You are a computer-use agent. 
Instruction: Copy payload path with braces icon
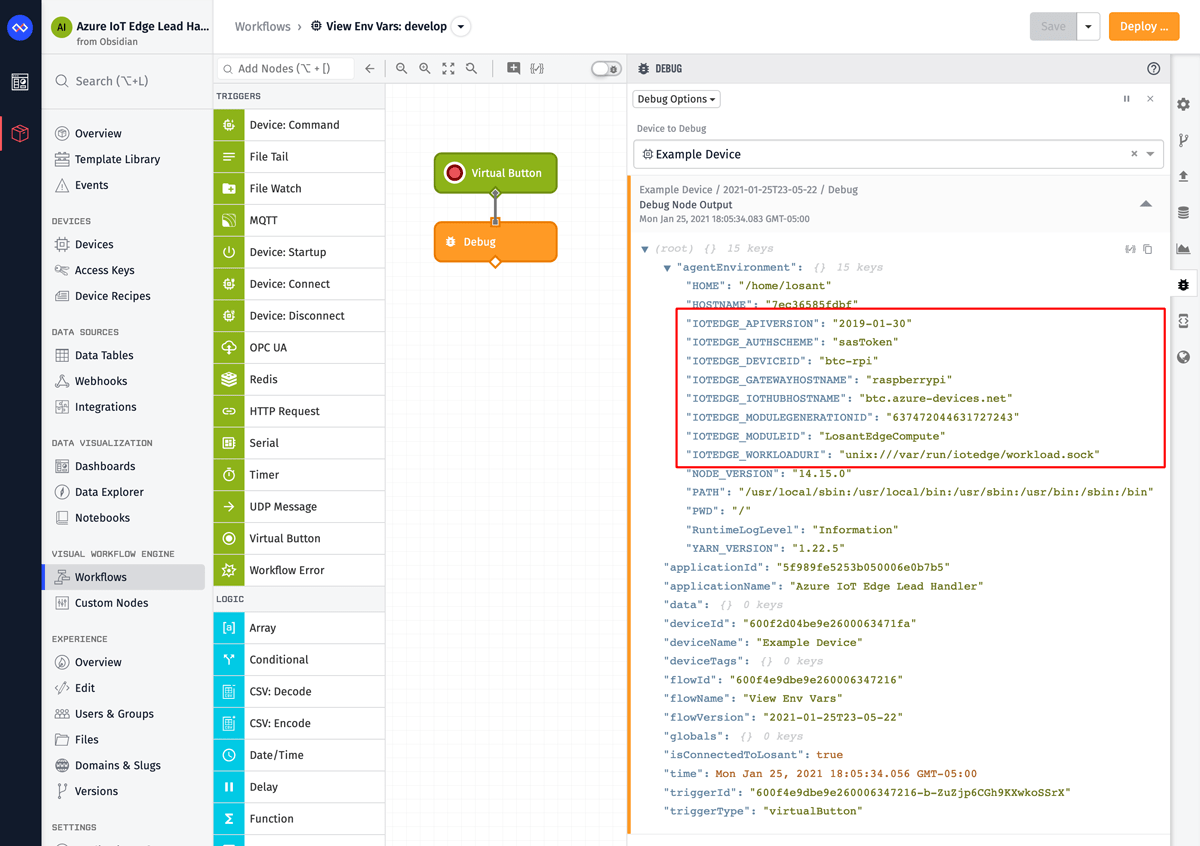pos(1130,249)
